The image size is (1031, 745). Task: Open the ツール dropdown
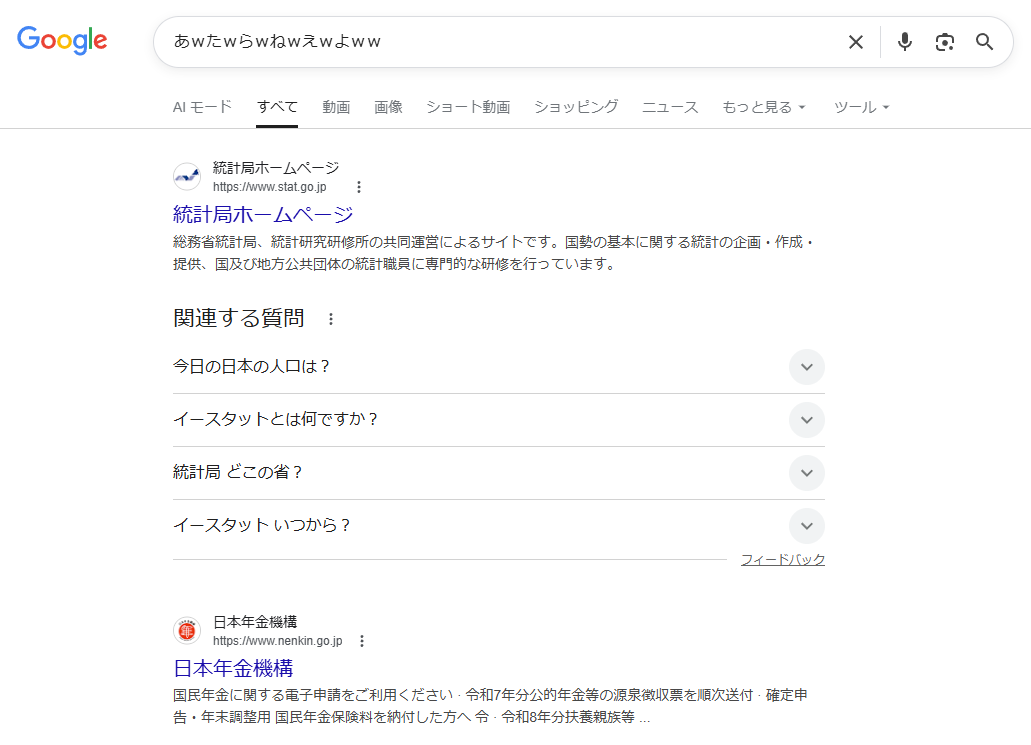click(861, 107)
